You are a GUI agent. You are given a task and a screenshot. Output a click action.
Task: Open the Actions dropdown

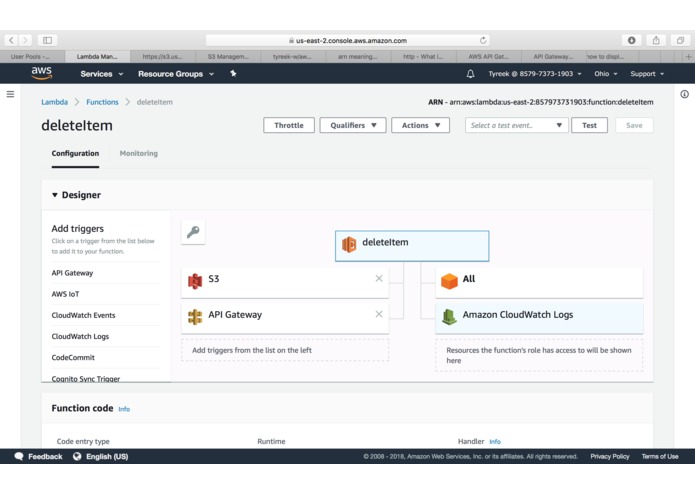pos(420,125)
